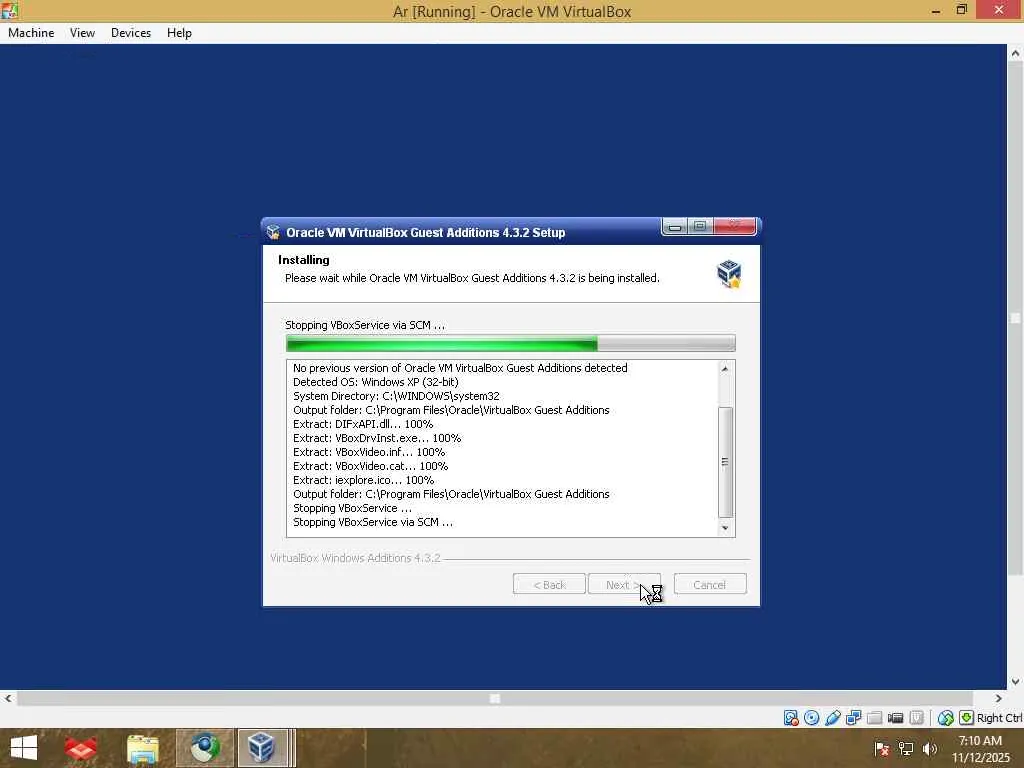Open the Devices menu
This screenshot has width=1024, height=768.
[131, 33]
